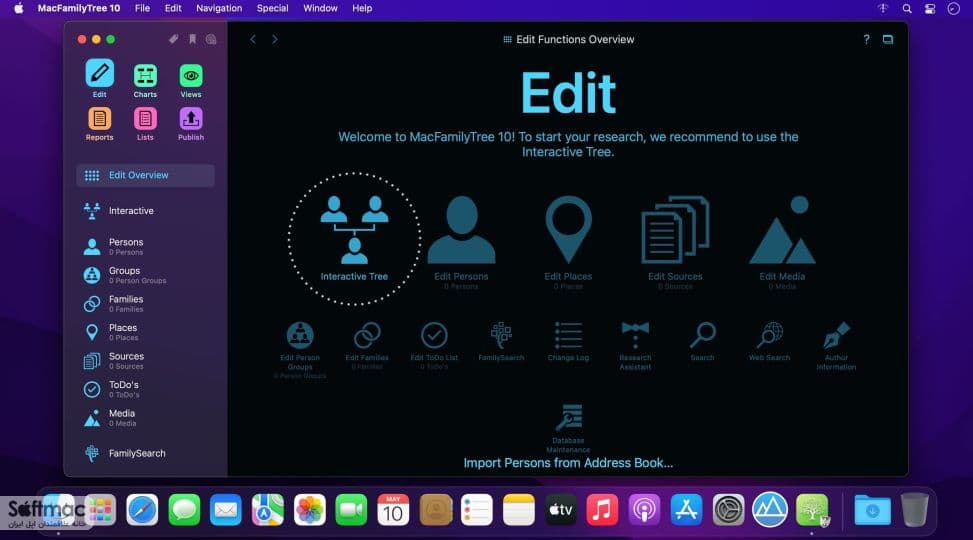Image resolution: width=973 pixels, height=540 pixels.
Task: Open Edit Families function
Action: (x=367, y=345)
